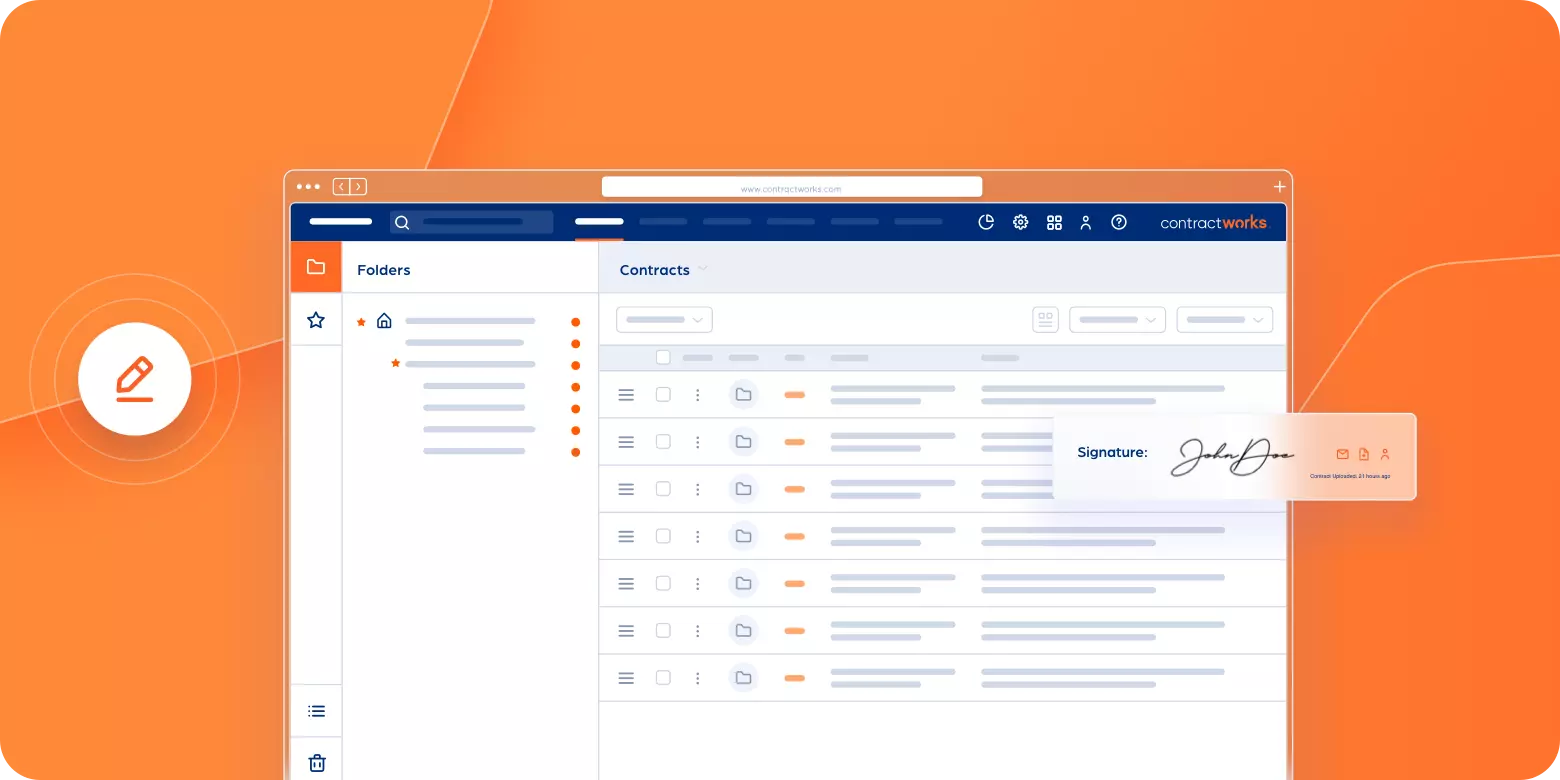Viewport: 1560px width, 780px height.
Task: Tick the checkbox in sixth contract row
Action: (x=663, y=630)
